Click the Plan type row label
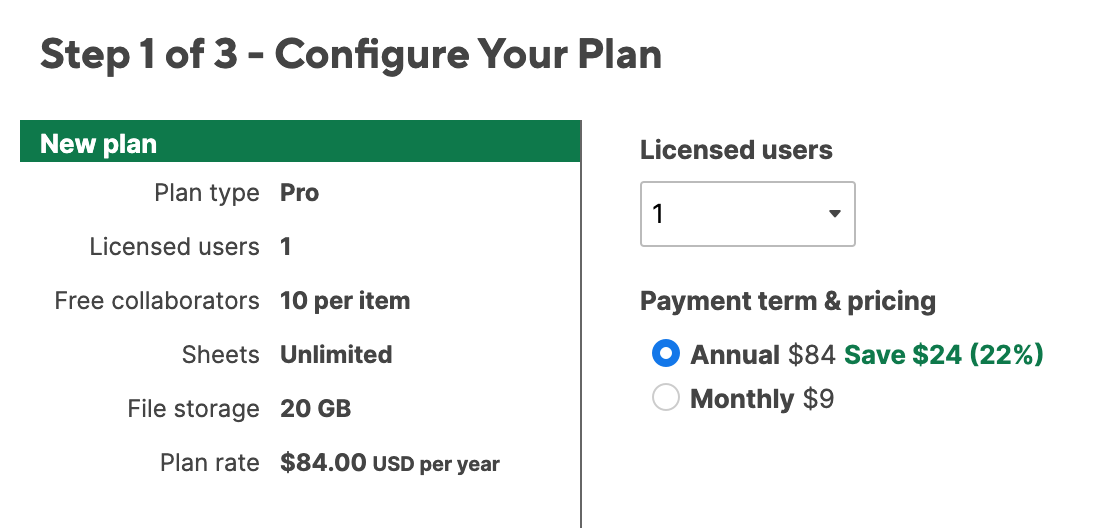This screenshot has height=528, width=1102. click(207, 193)
